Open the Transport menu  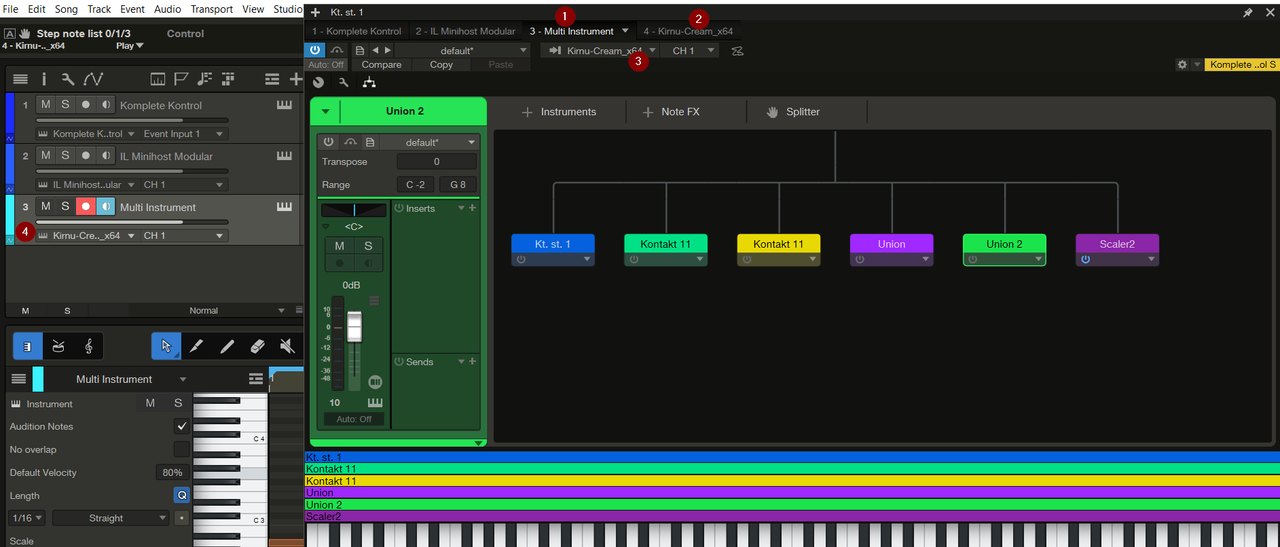coord(211,9)
